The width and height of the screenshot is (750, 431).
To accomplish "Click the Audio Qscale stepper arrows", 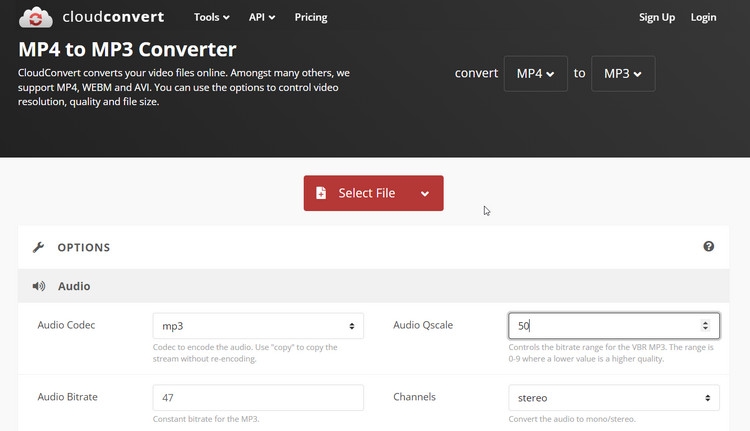I will (x=705, y=326).
